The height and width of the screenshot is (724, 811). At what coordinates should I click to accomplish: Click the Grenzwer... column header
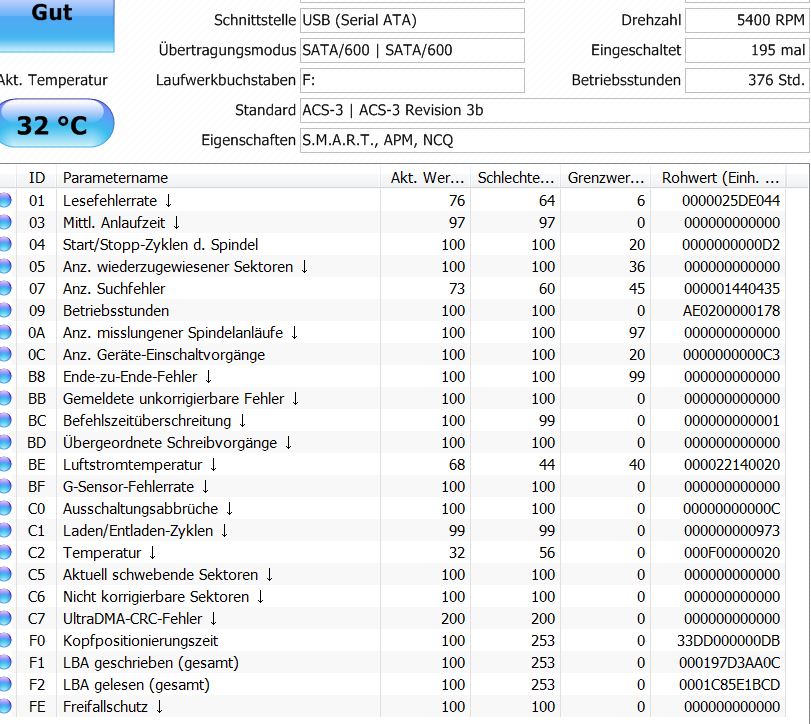[606, 178]
